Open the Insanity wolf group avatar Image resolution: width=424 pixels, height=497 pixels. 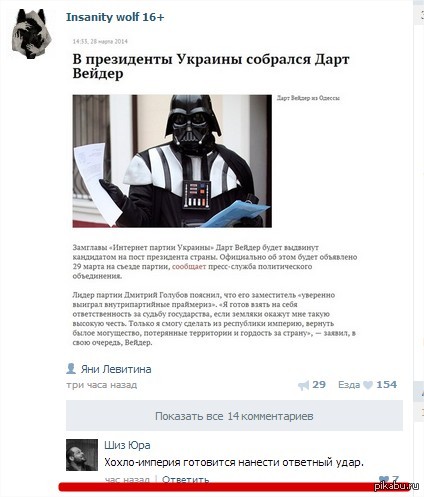32,34
